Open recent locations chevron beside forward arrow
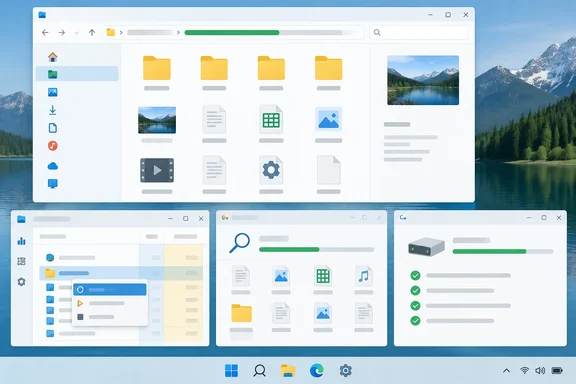576x384 pixels. (x=76, y=33)
